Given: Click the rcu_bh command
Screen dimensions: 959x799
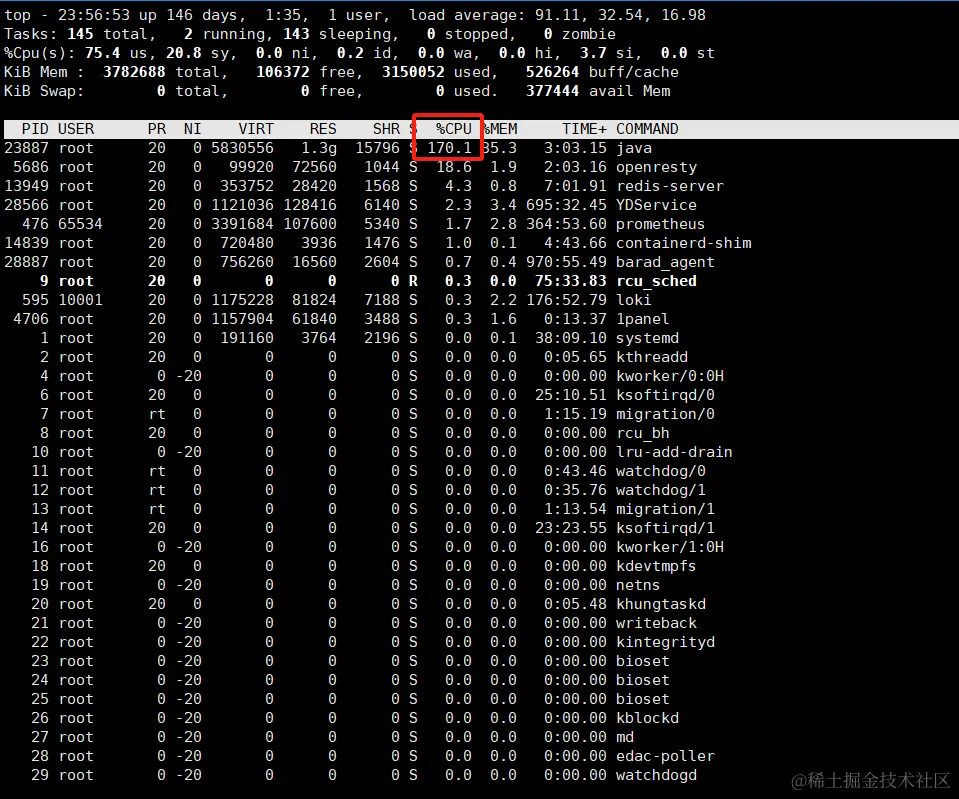Looking at the screenshot, I should pyautogui.click(x=643, y=433).
